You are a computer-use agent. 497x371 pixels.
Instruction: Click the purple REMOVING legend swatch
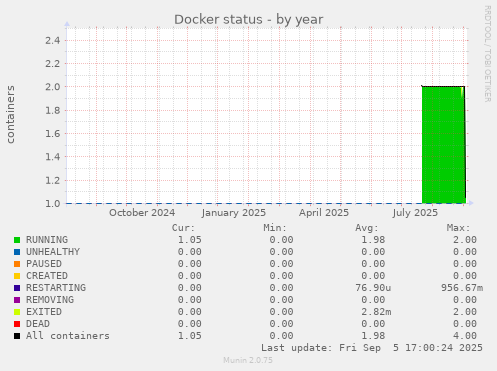click(x=17, y=300)
